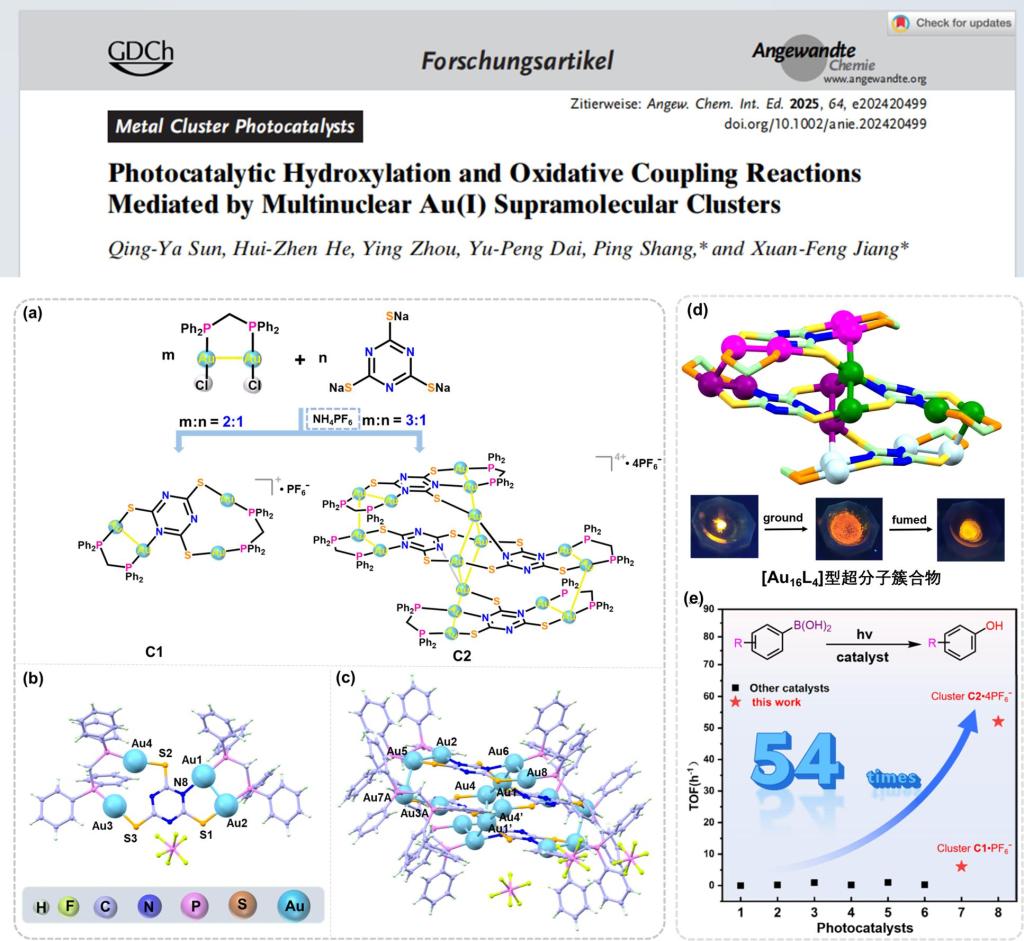Click the (d) panel label

697,310
